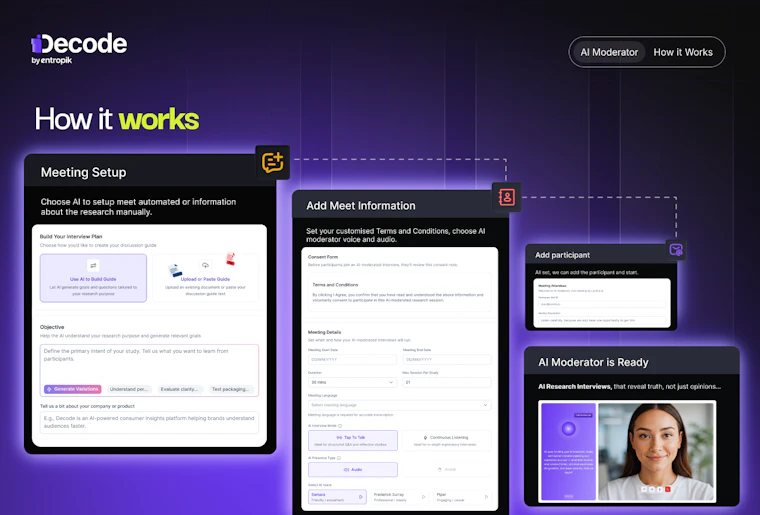Select the Upload or Paste Guide card

[206, 278]
